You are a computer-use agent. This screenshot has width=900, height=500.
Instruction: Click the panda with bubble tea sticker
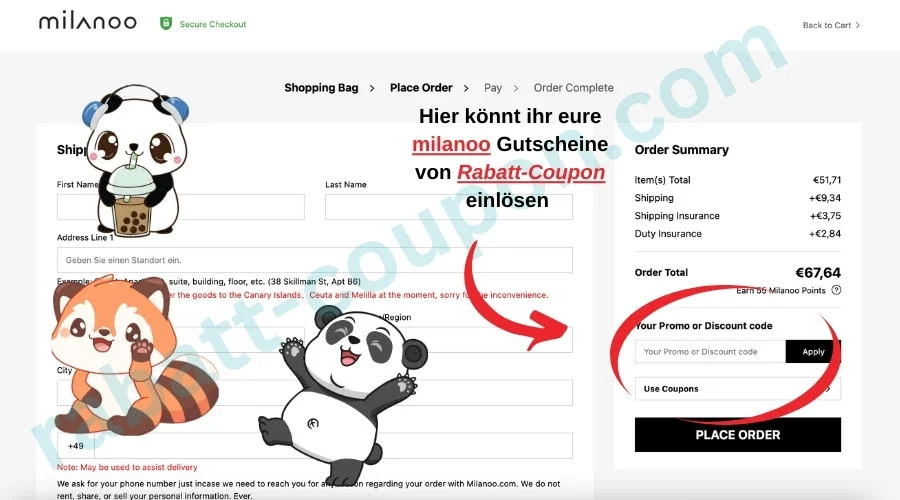pos(135,160)
